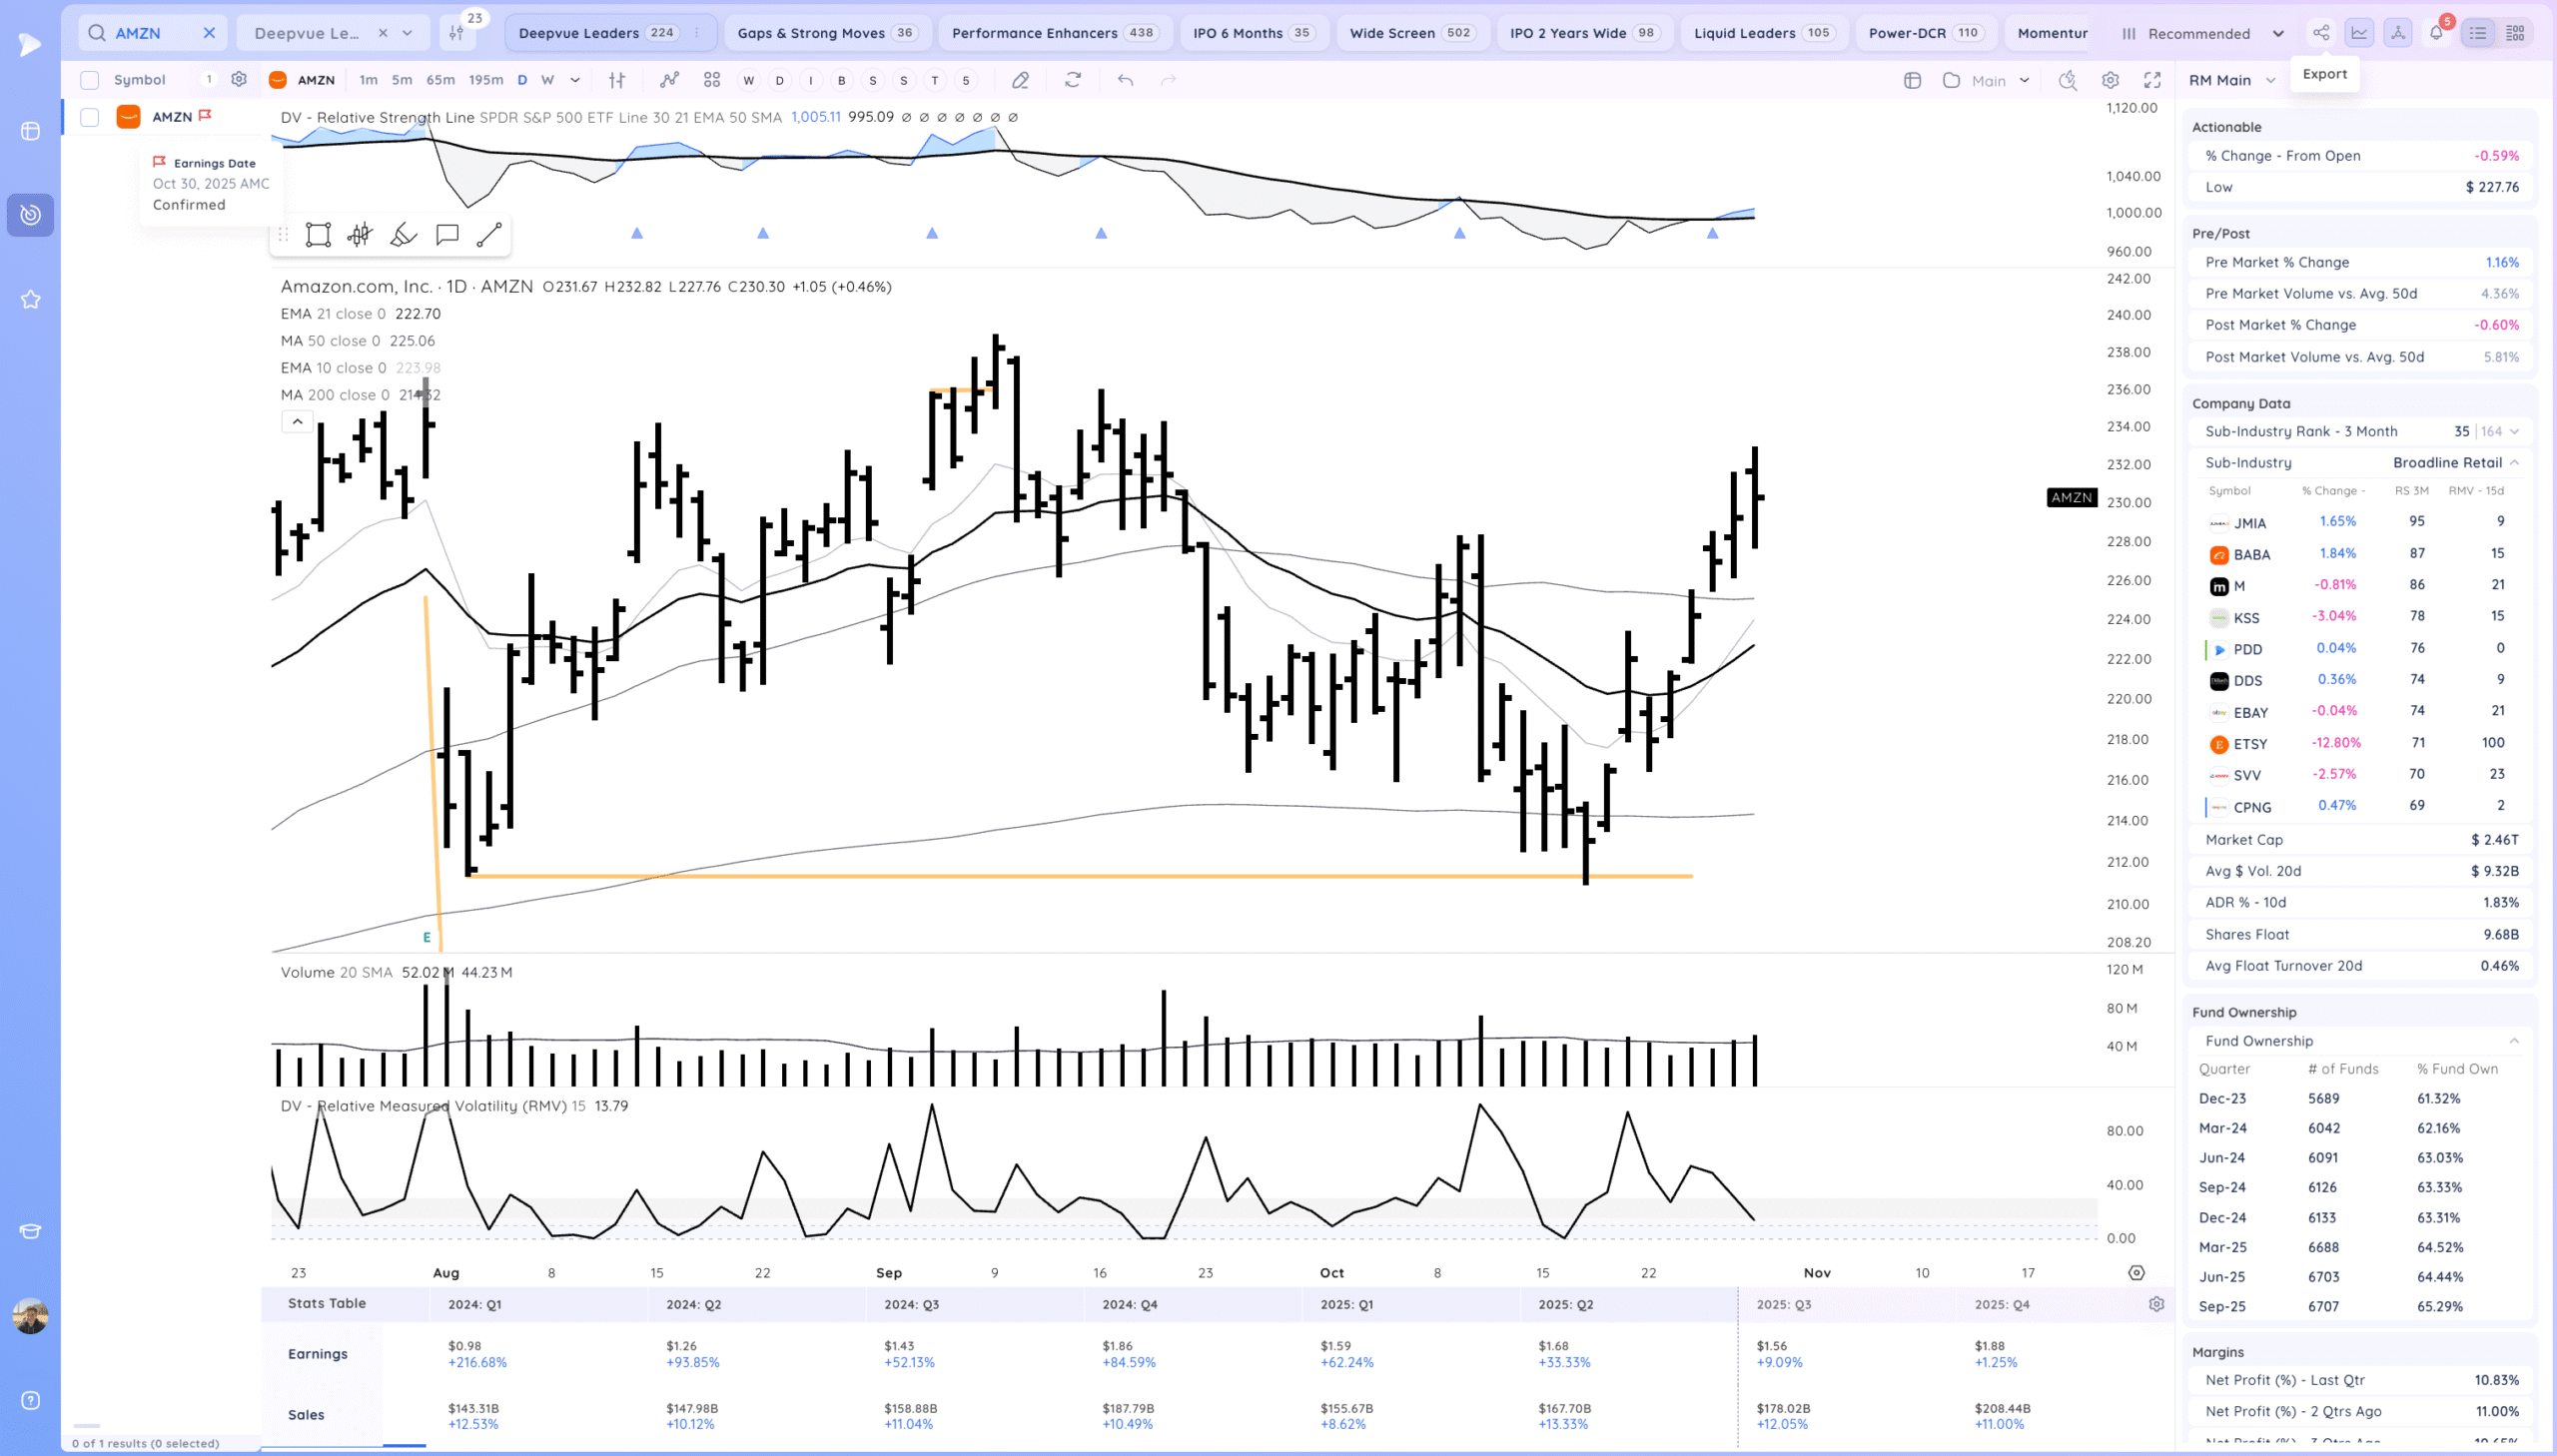Open the indicators icon in chart toolbar
Image resolution: width=2557 pixels, height=1456 pixels.
click(669, 80)
